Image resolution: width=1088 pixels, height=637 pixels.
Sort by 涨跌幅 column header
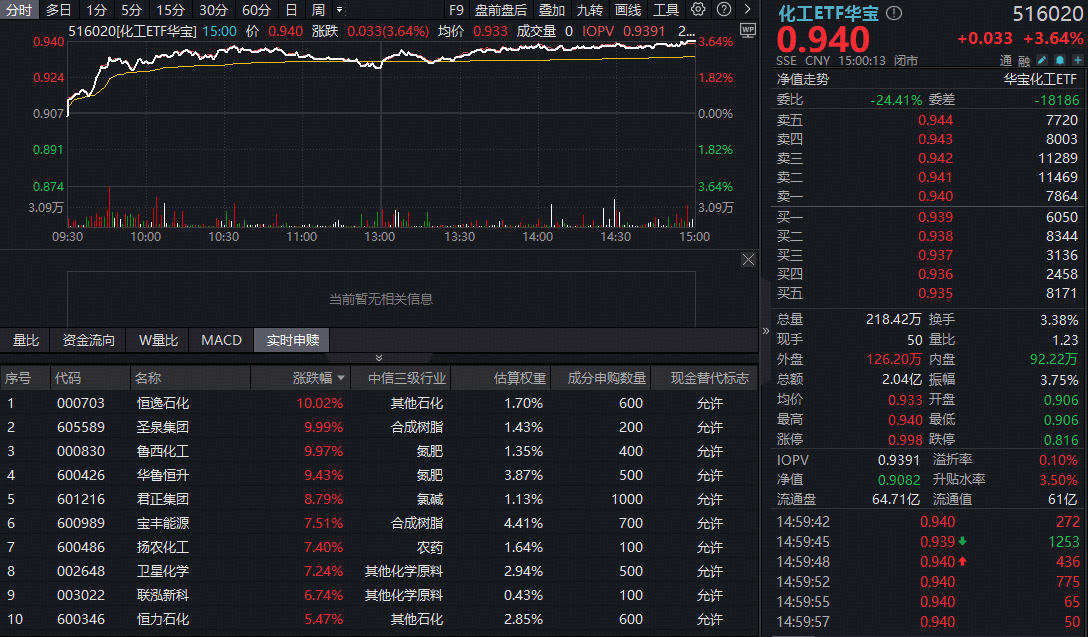point(318,378)
